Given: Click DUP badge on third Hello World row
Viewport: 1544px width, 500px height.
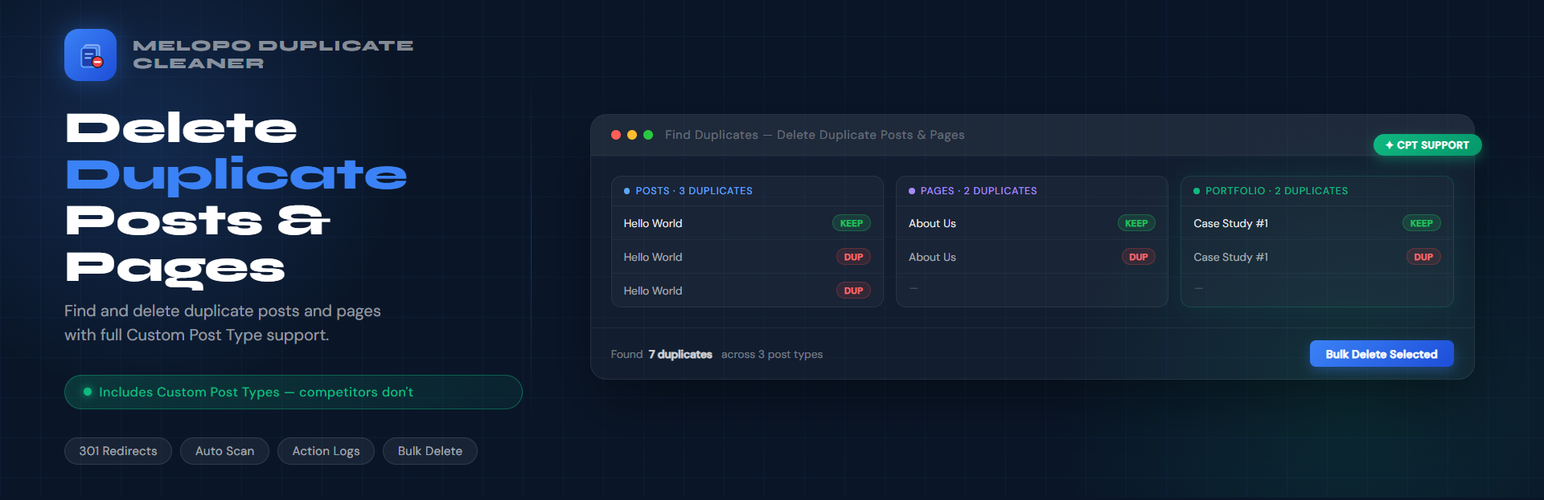Looking at the screenshot, I should point(853,291).
